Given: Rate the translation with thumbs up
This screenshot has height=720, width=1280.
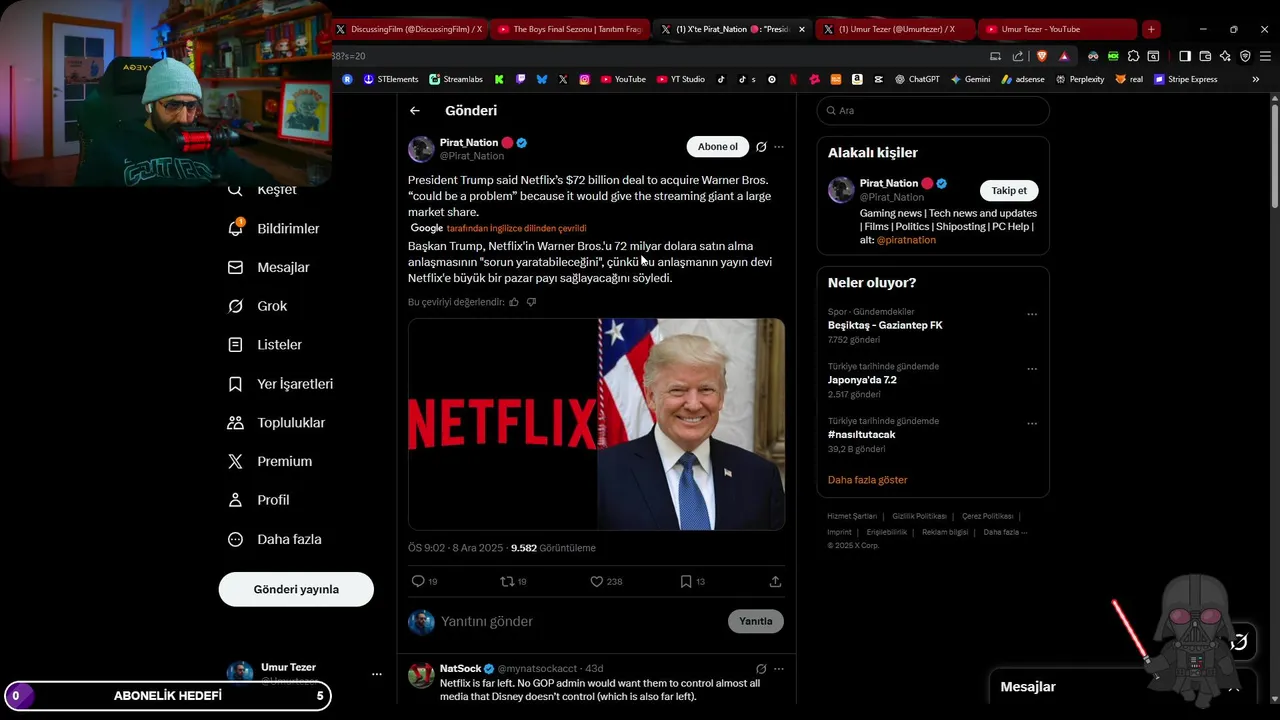Looking at the screenshot, I should click(514, 302).
